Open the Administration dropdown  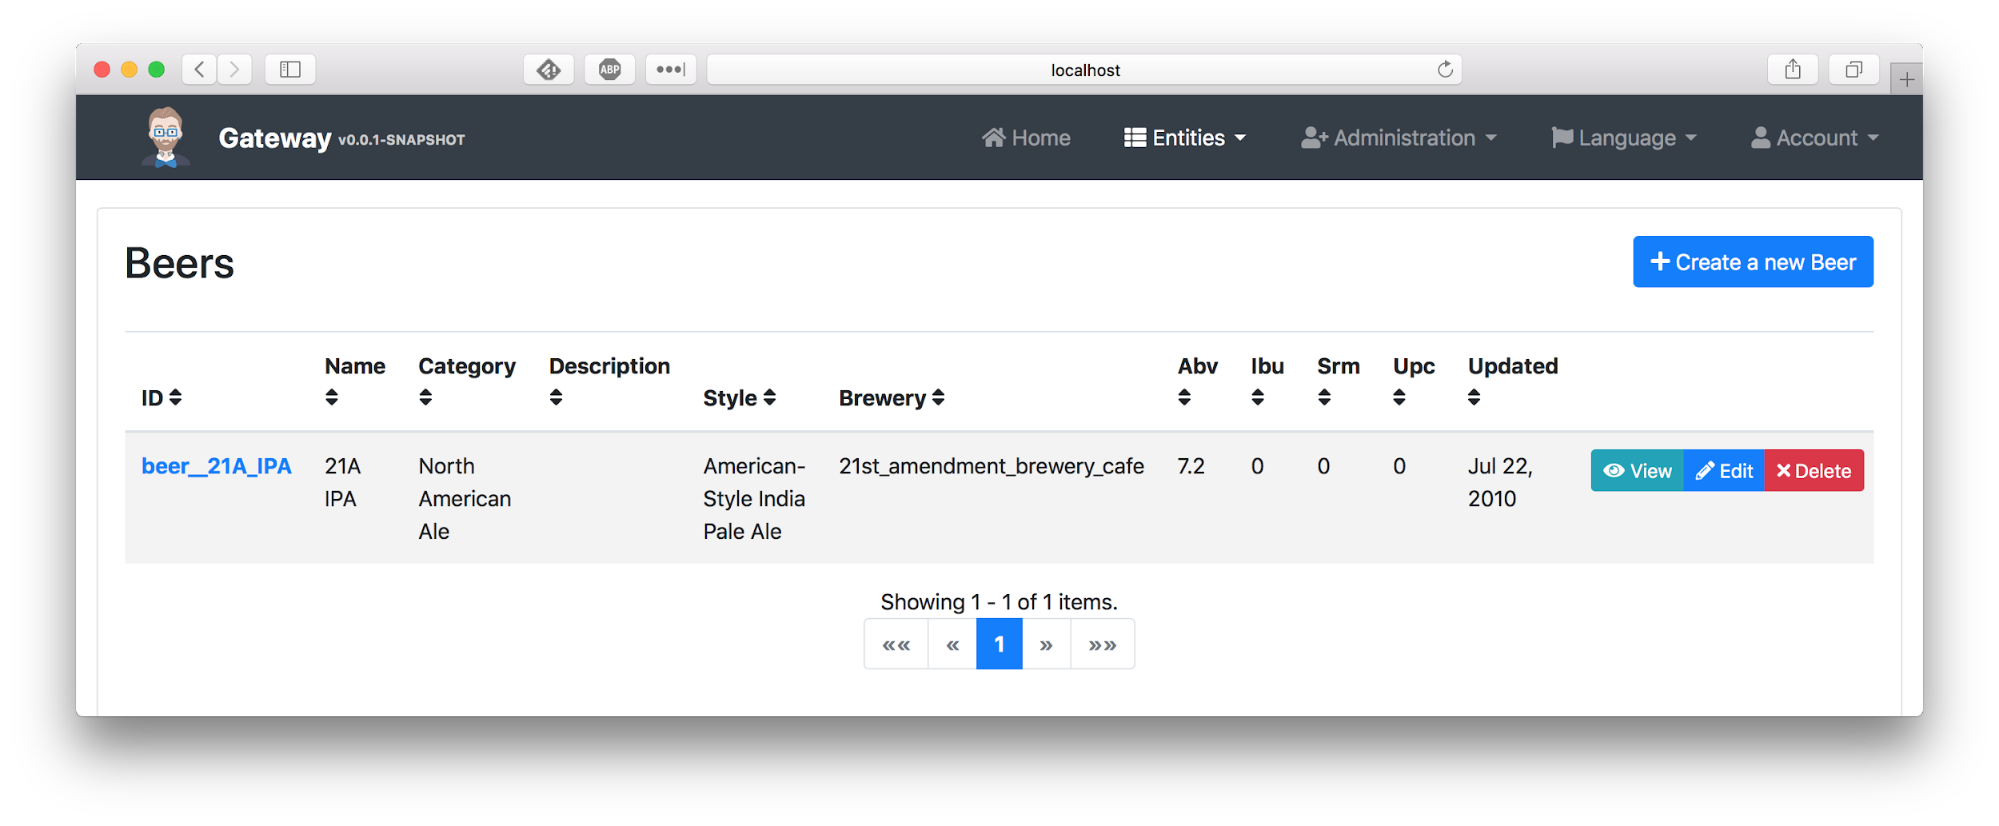tap(1398, 138)
